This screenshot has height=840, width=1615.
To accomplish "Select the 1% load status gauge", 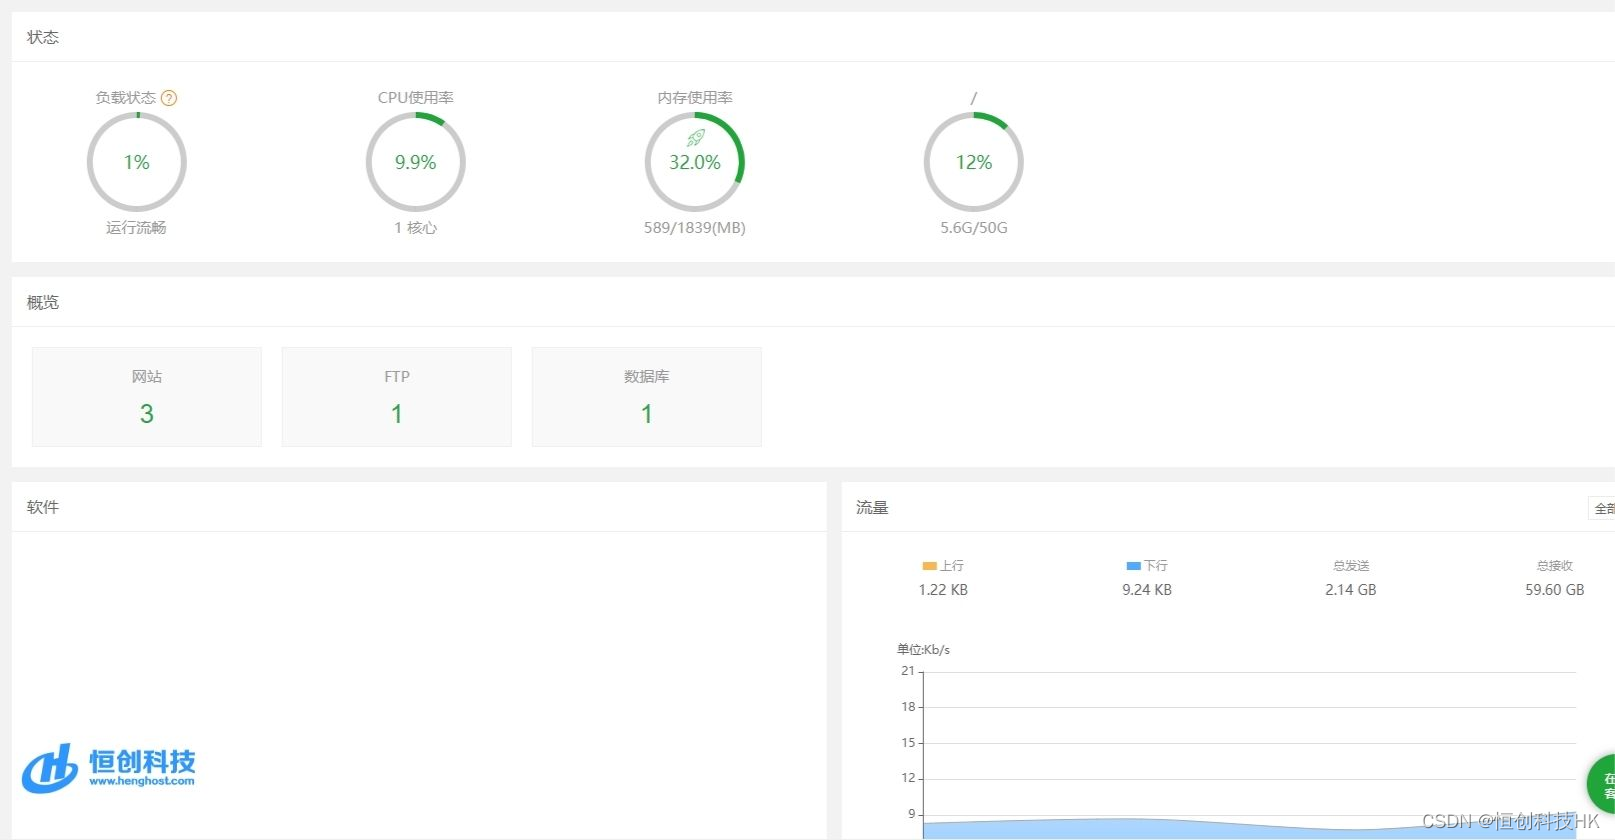I will 137,162.
